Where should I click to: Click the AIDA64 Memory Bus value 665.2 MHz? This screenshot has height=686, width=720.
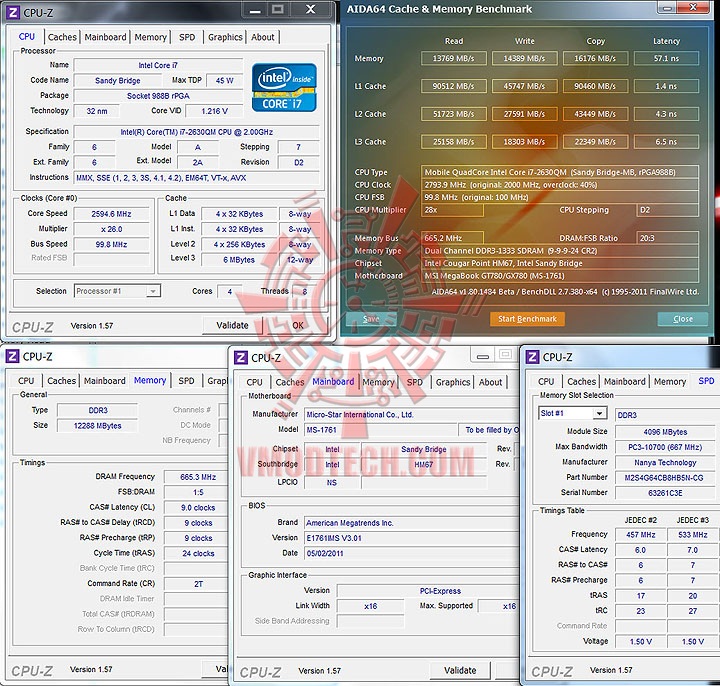pos(452,238)
